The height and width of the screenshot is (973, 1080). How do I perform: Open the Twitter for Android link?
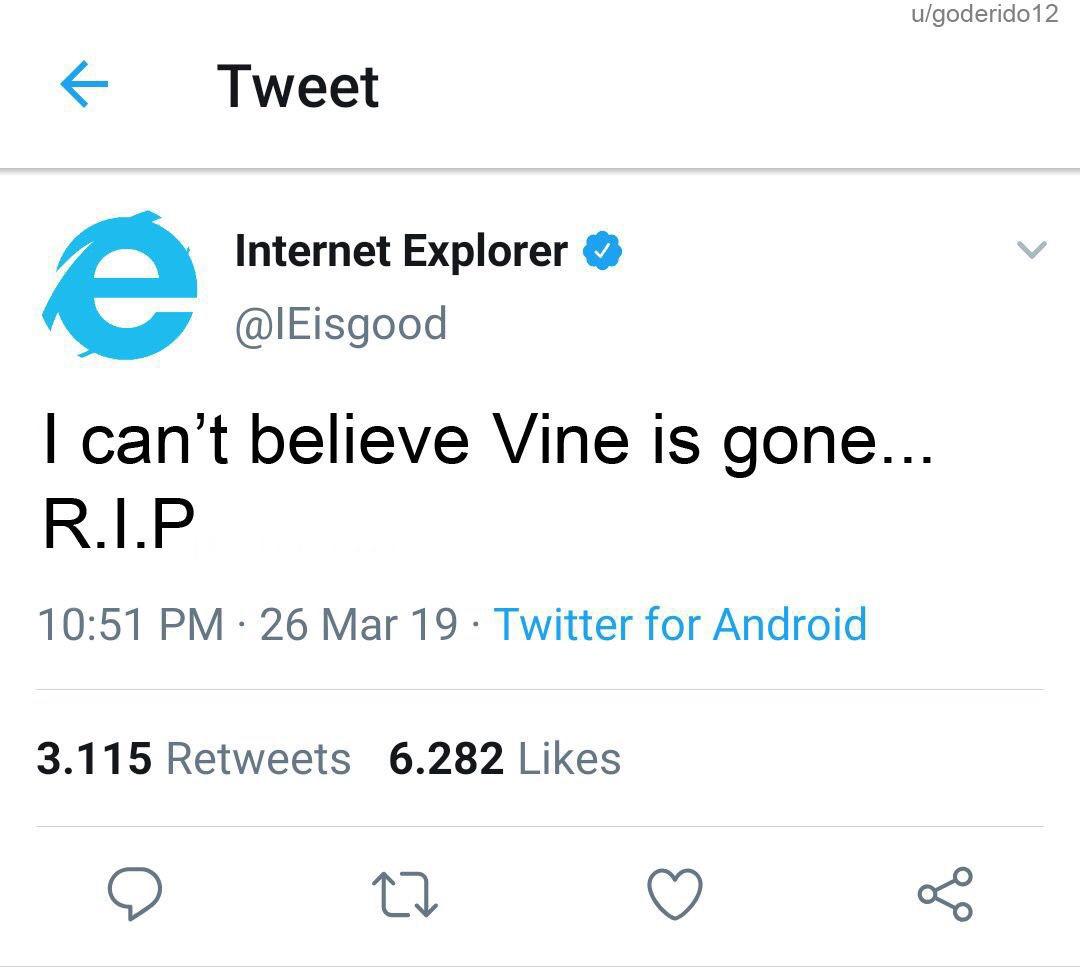(x=681, y=625)
